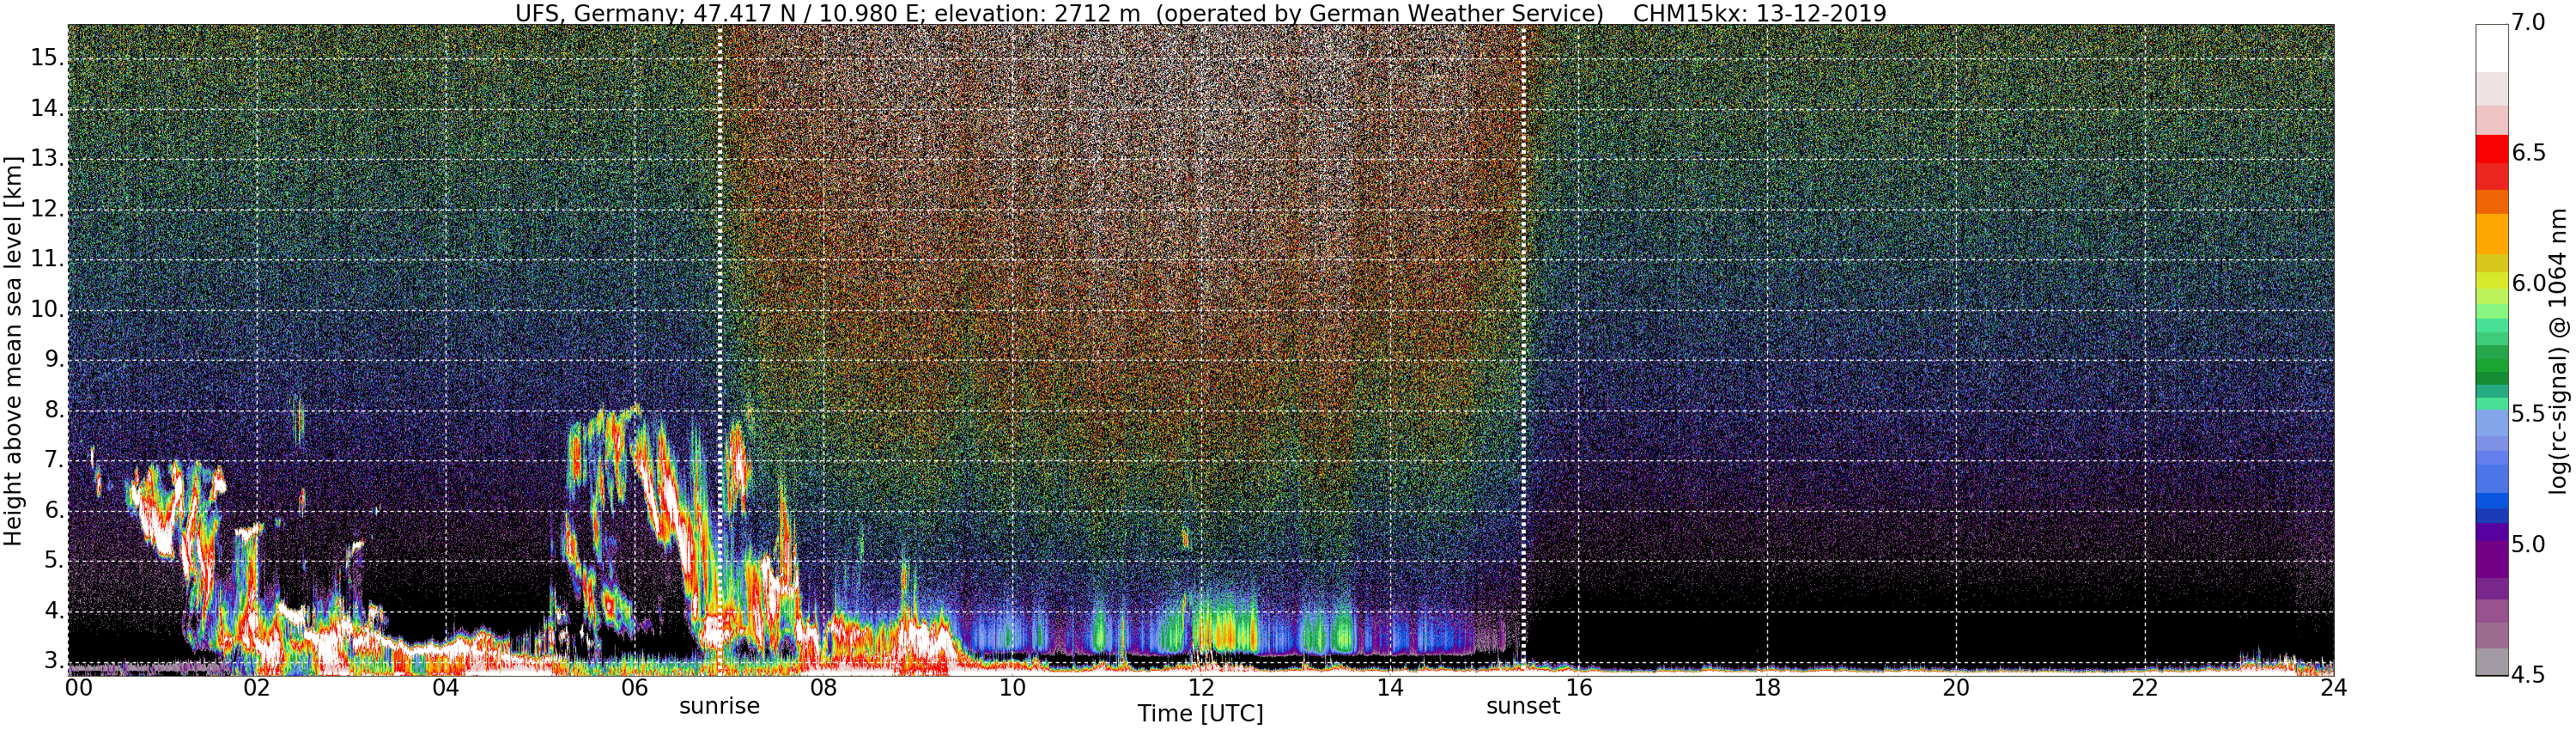Click the time axis tick label 10

pyautogui.click(x=1013, y=688)
